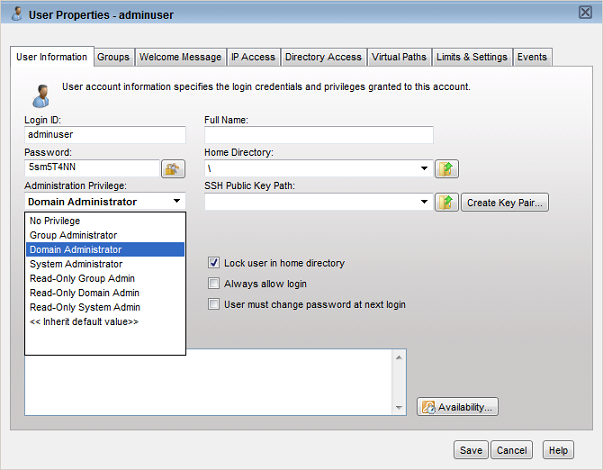Open the Availability settings button
This screenshot has height=470, width=603.
tap(457, 407)
